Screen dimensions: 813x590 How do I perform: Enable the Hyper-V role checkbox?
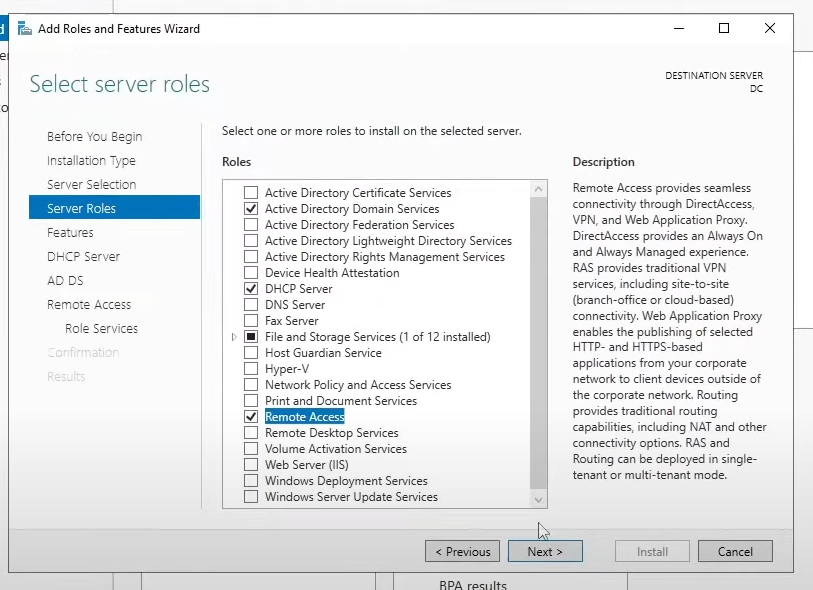251,369
